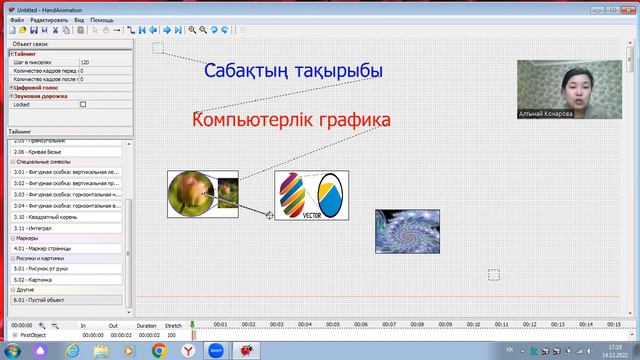The width and height of the screenshot is (640, 360).
Task: Click the Количество кадров после value field
Action: point(105,79)
